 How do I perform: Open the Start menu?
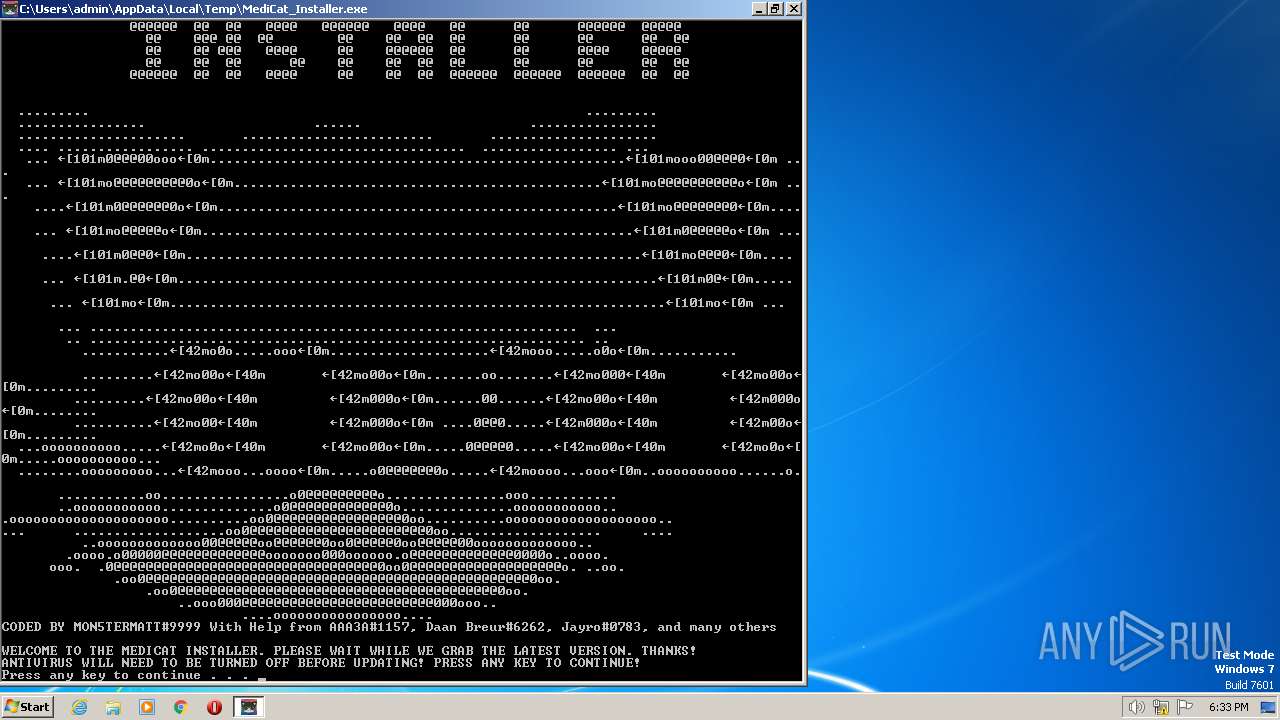[27, 707]
